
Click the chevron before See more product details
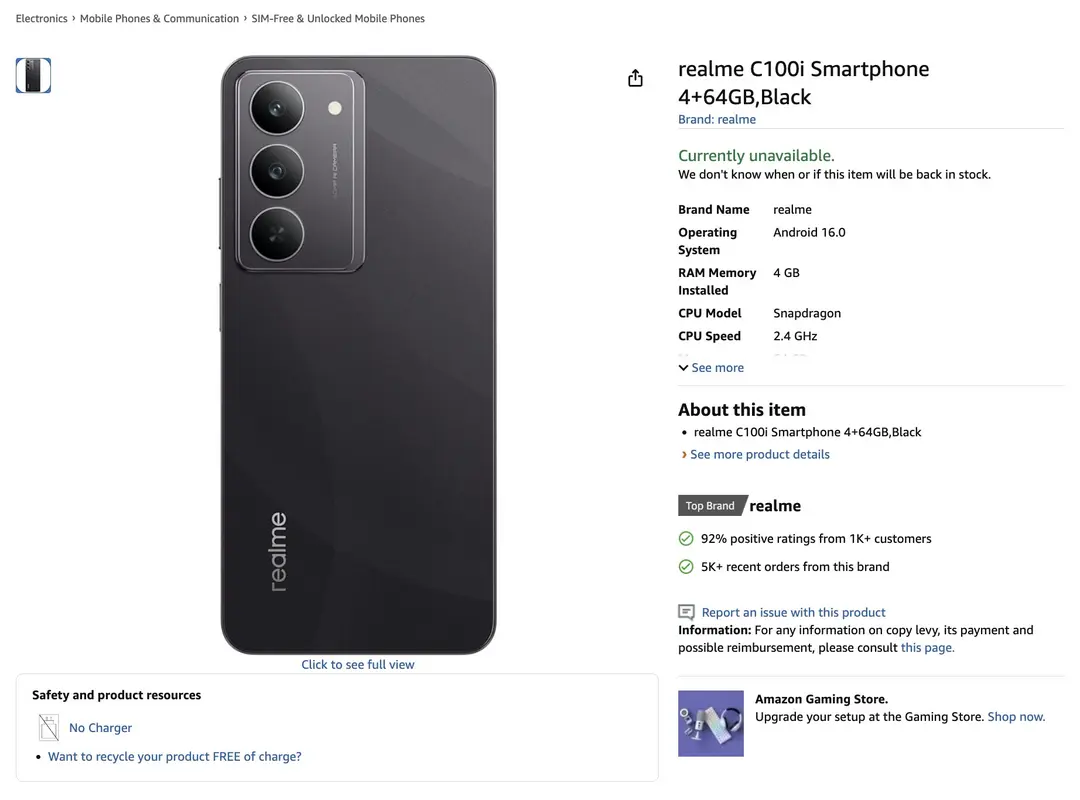pyautogui.click(x=683, y=454)
